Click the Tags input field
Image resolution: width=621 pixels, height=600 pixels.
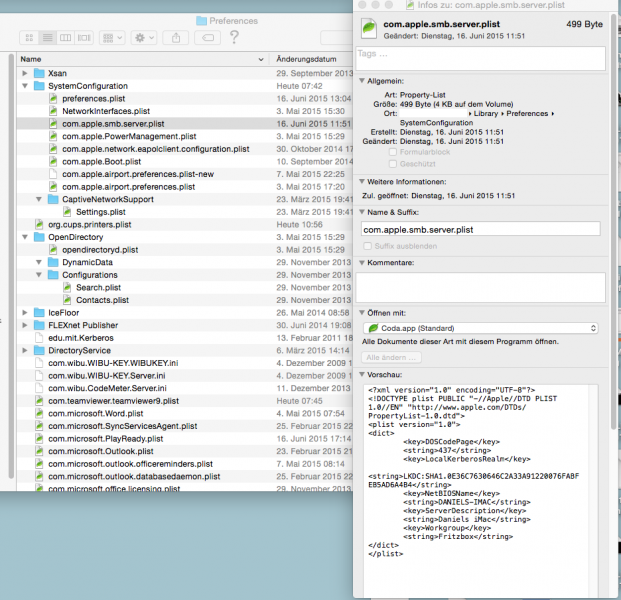click(481, 59)
